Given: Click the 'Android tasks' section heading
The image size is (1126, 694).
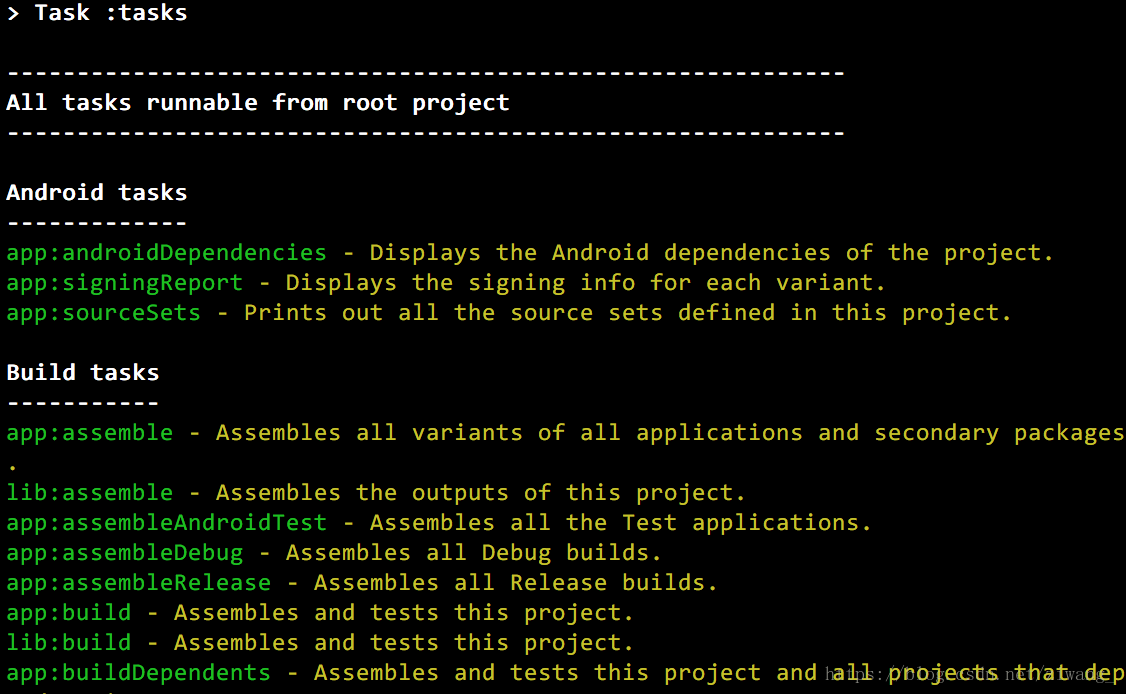Looking at the screenshot, I should (x=97, y=193).
